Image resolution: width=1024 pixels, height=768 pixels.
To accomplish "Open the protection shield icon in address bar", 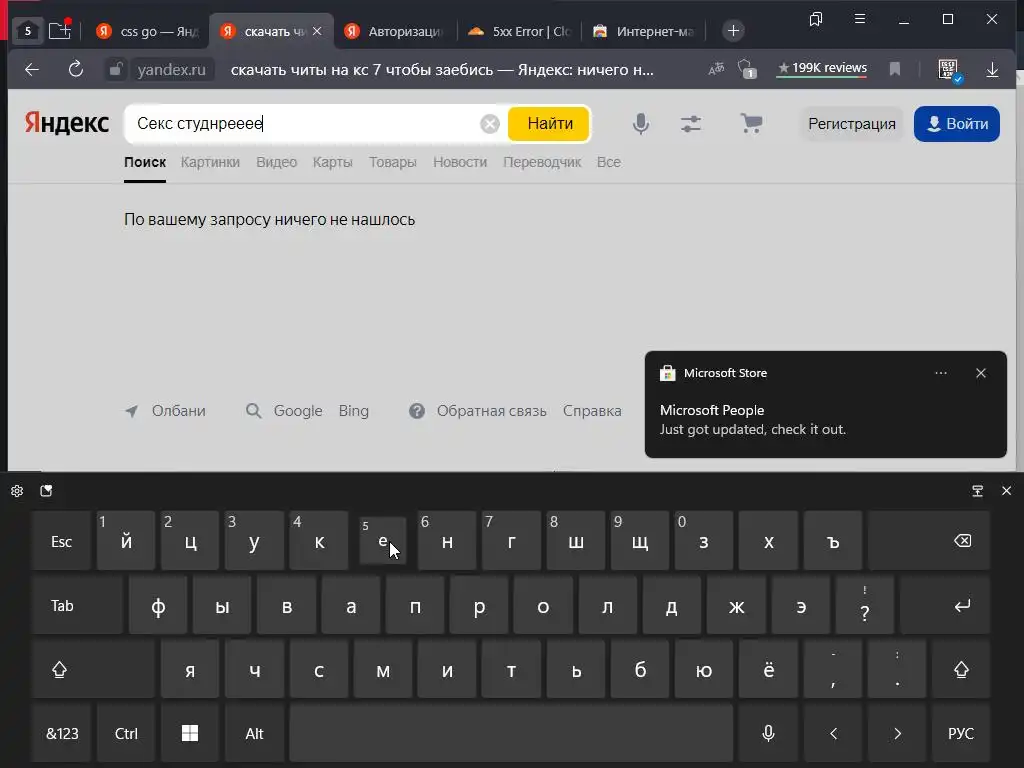I will coord(746,69).
